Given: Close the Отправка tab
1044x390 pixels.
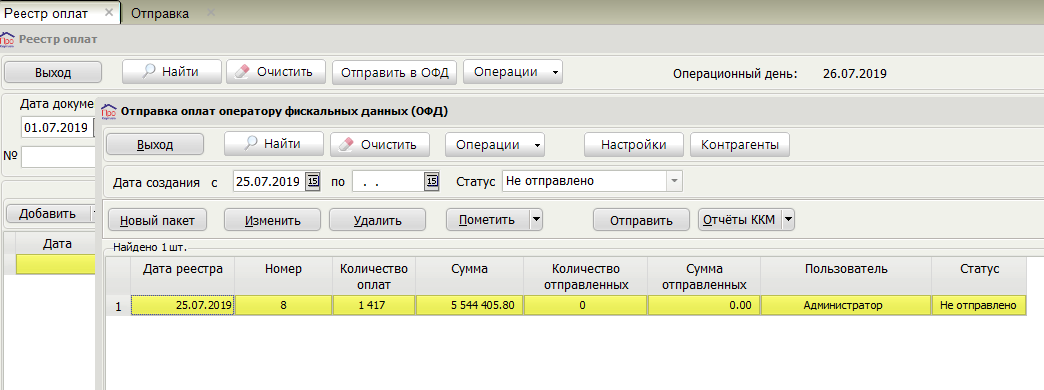Looking at the screenshot, I should (211, 13).
